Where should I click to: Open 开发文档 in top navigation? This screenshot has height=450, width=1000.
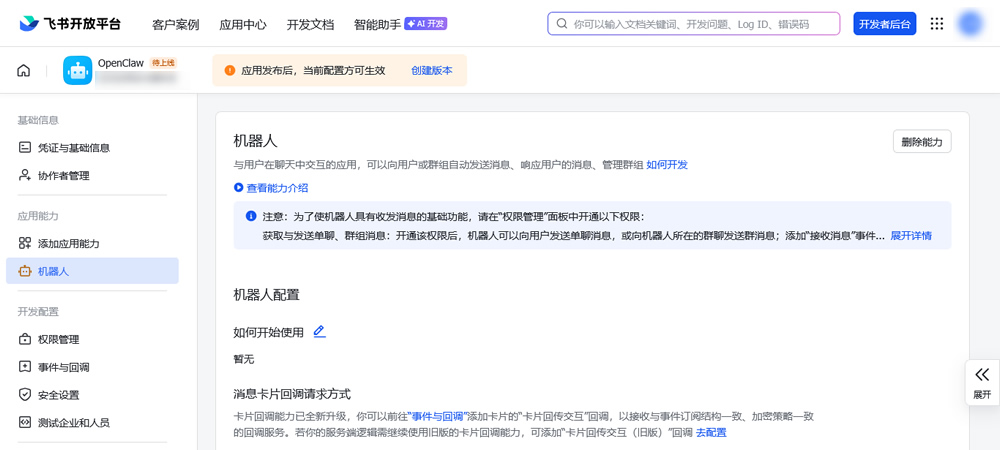pos(310,24)
